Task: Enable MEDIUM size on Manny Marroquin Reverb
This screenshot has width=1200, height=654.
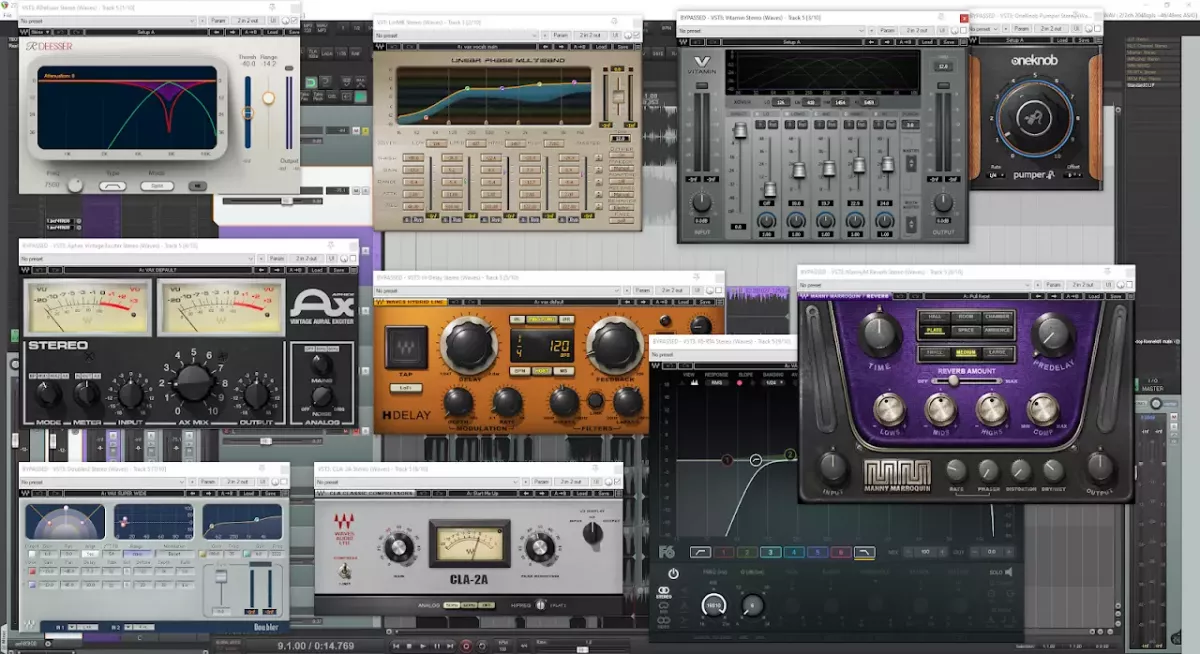Action: [966, 352]
